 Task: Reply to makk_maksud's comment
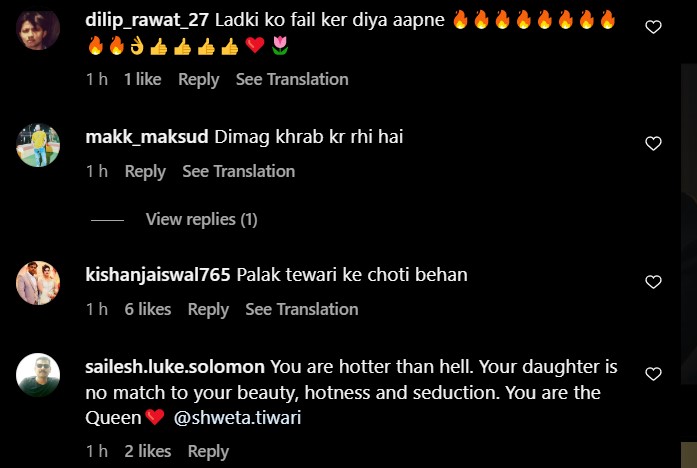pyautogui.click(x=145, y=172)
